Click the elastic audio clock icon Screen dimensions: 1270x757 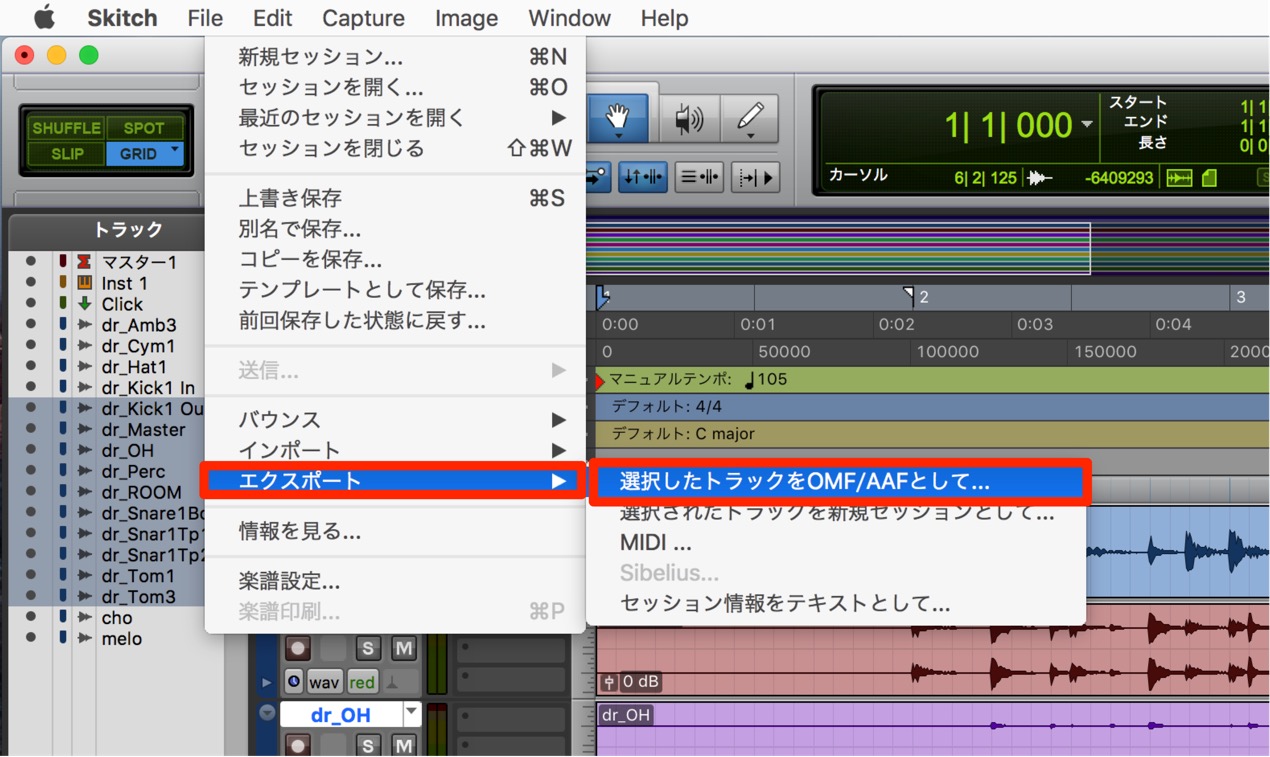(294, 682)
